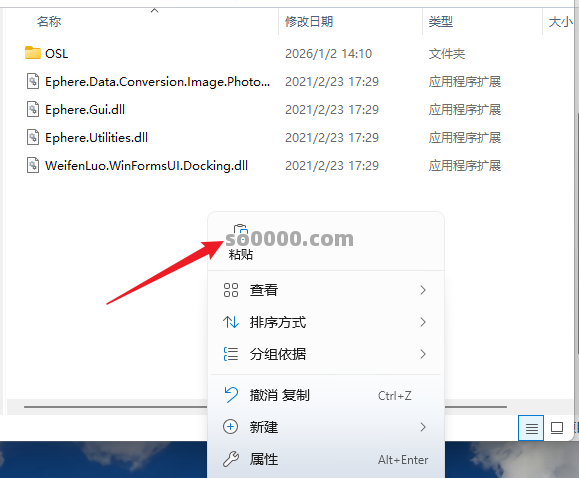
Task: Expand chevron beside 排序方式
Action: pyautogui.click(x=423, y=322)
